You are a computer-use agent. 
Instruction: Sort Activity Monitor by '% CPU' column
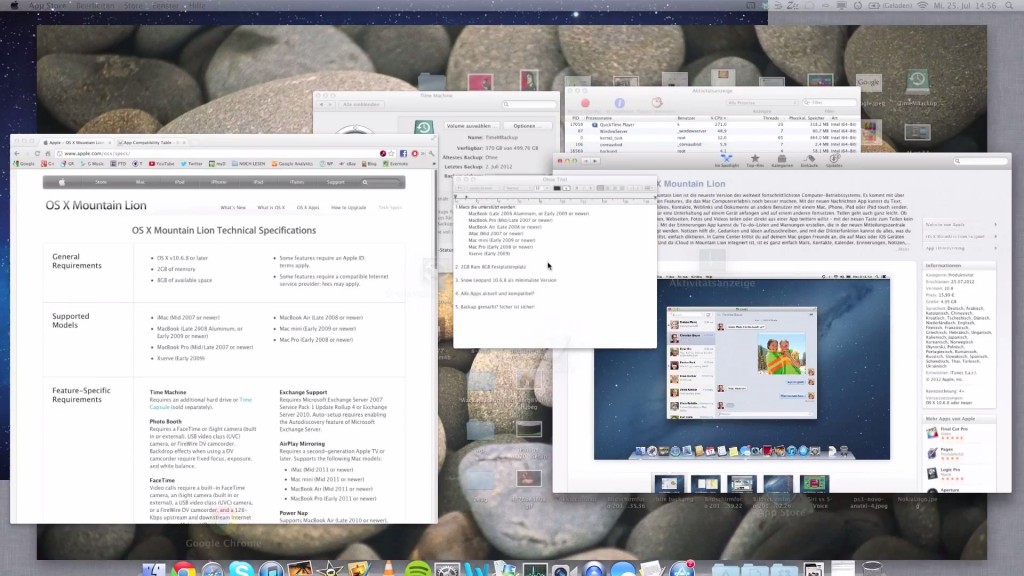click(x=718, y=118)
